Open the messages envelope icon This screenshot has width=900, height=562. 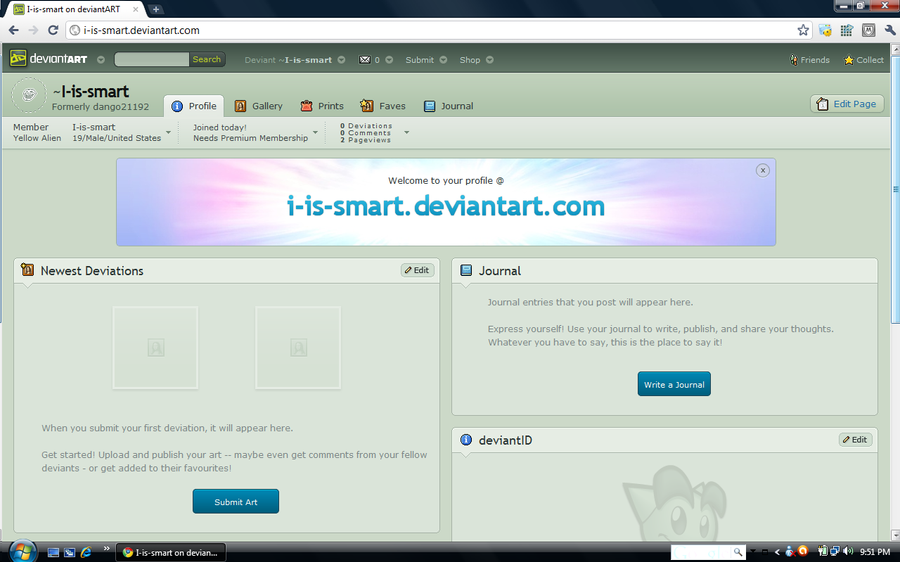364,60
